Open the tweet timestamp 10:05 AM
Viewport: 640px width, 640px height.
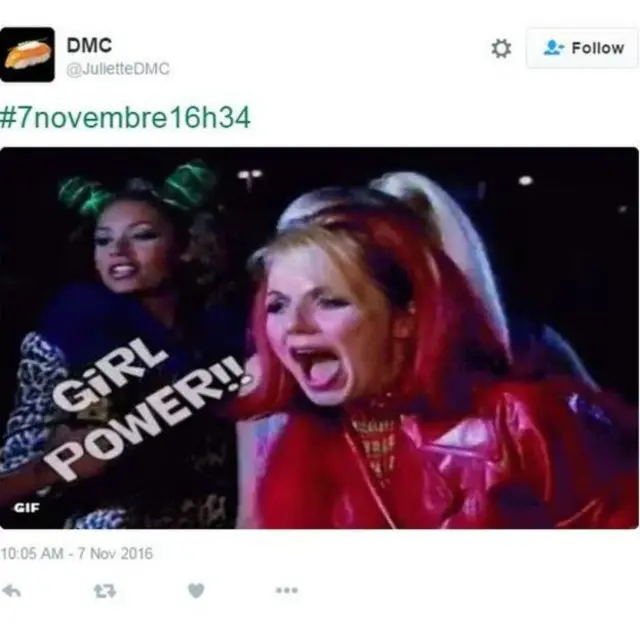click(32, 554)
